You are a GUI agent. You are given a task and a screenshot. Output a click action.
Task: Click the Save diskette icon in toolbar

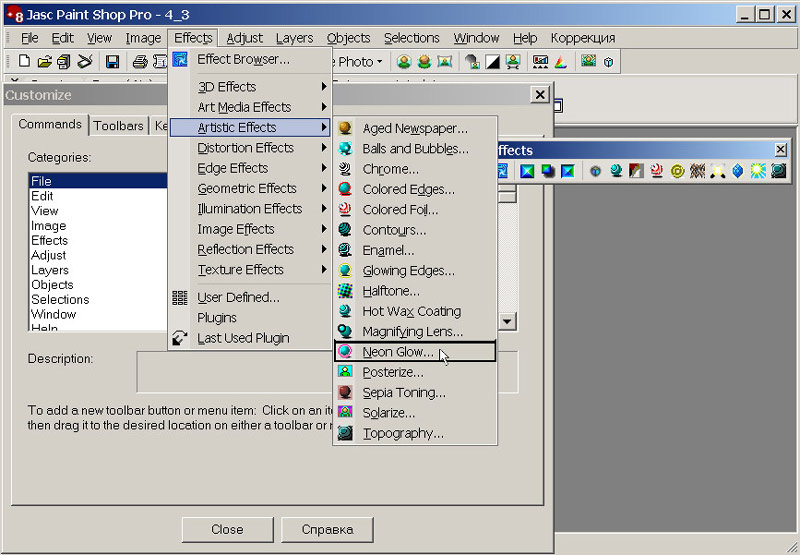[112, 62]
